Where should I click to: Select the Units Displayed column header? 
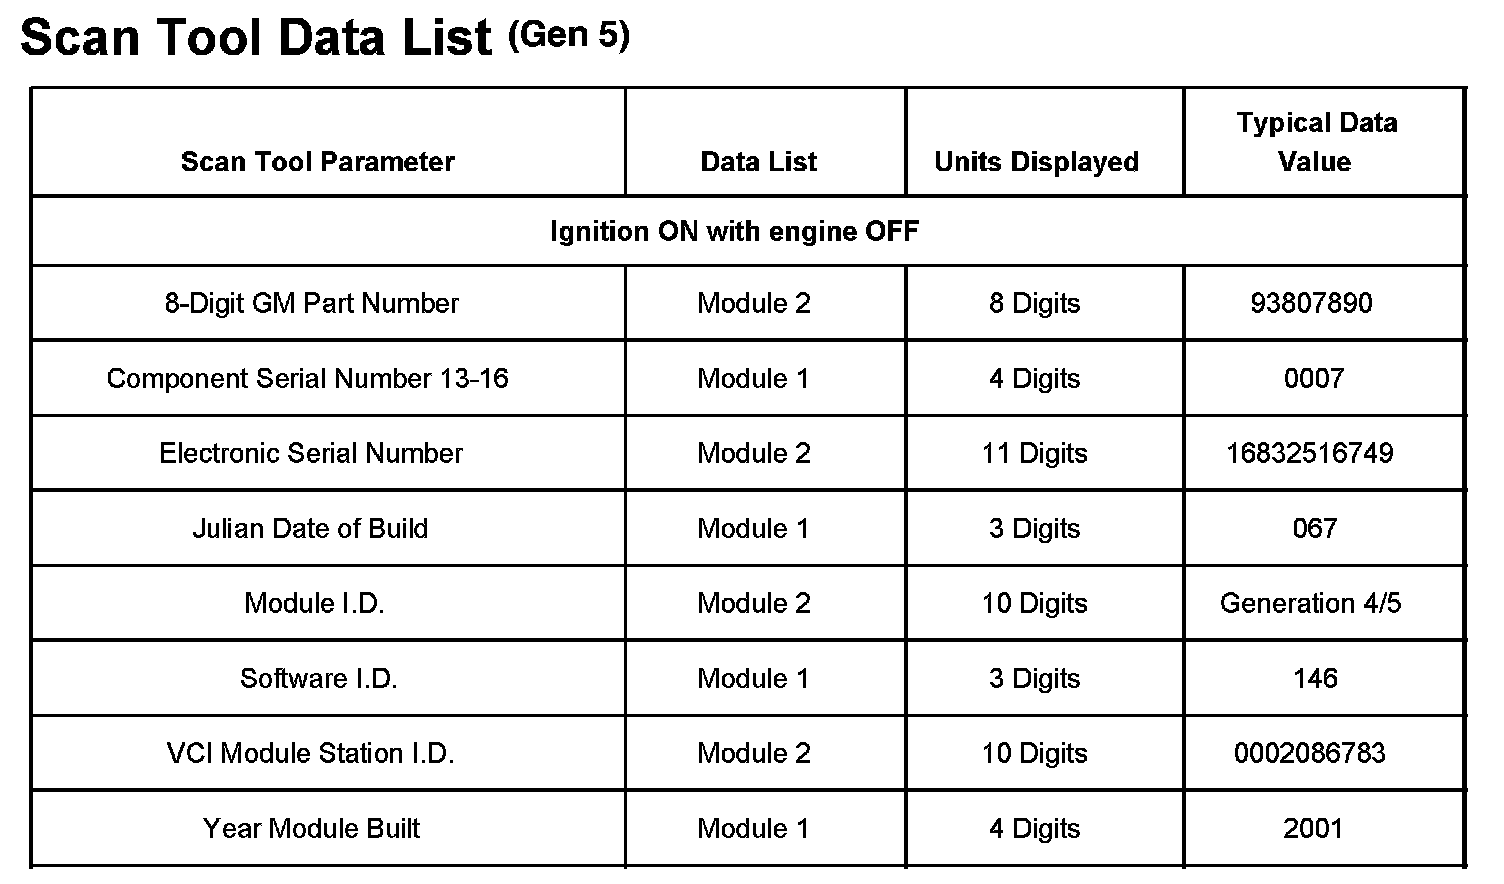click(x=1036, y=162)
